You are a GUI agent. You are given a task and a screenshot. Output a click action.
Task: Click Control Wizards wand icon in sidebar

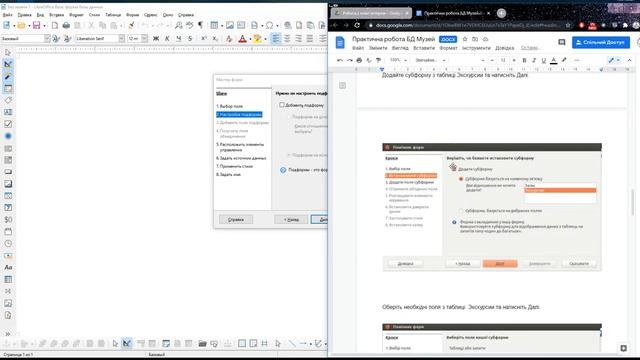point(8,76)
